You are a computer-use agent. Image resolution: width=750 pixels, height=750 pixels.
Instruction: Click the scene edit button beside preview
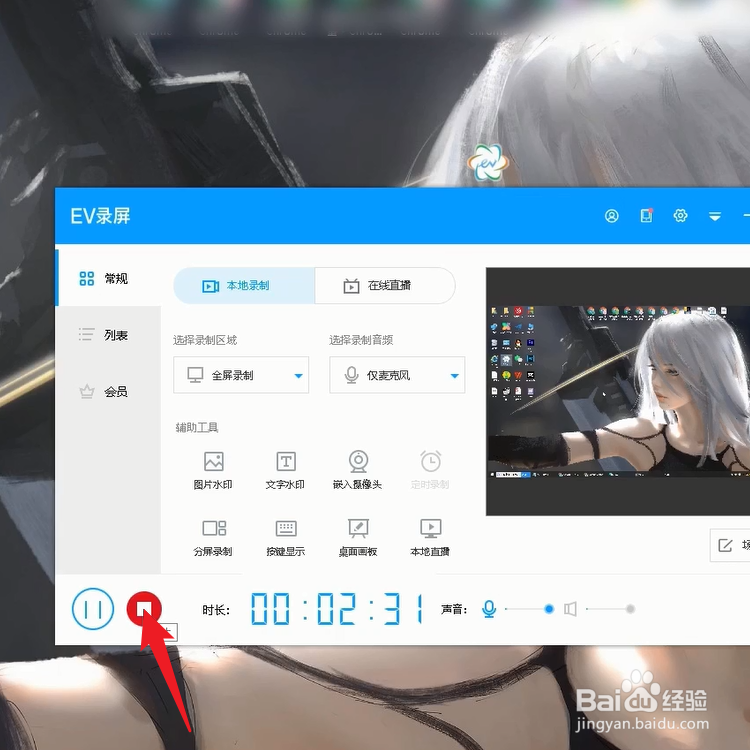point(730,545)
